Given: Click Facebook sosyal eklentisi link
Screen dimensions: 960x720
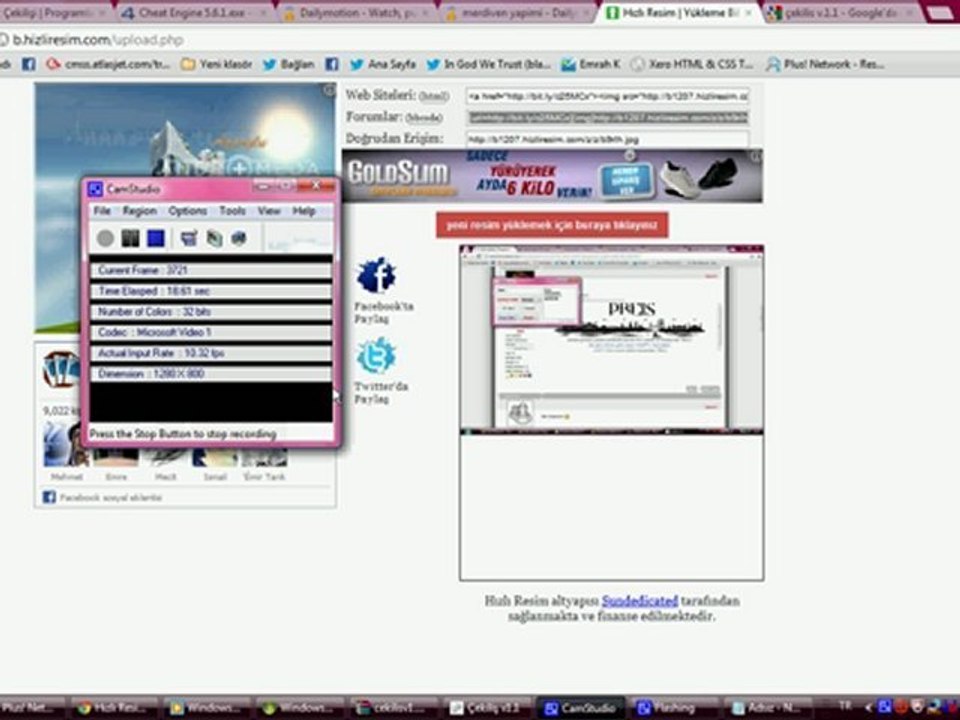Looking at the screenshot, I should [x=111, y=498].
